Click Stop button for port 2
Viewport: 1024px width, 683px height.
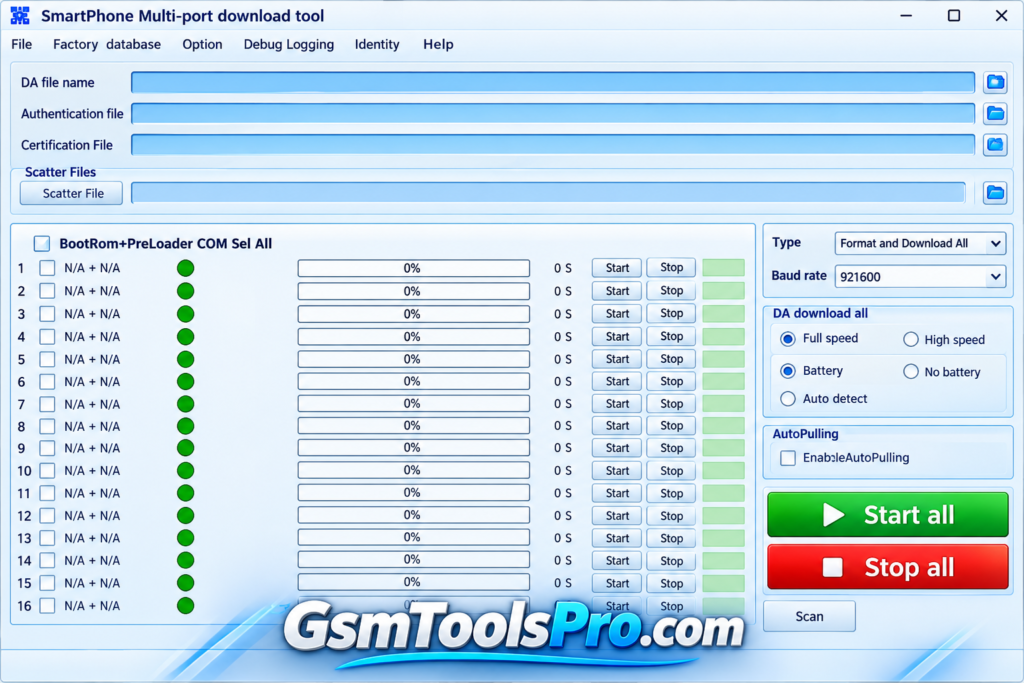tap(671, 291)
